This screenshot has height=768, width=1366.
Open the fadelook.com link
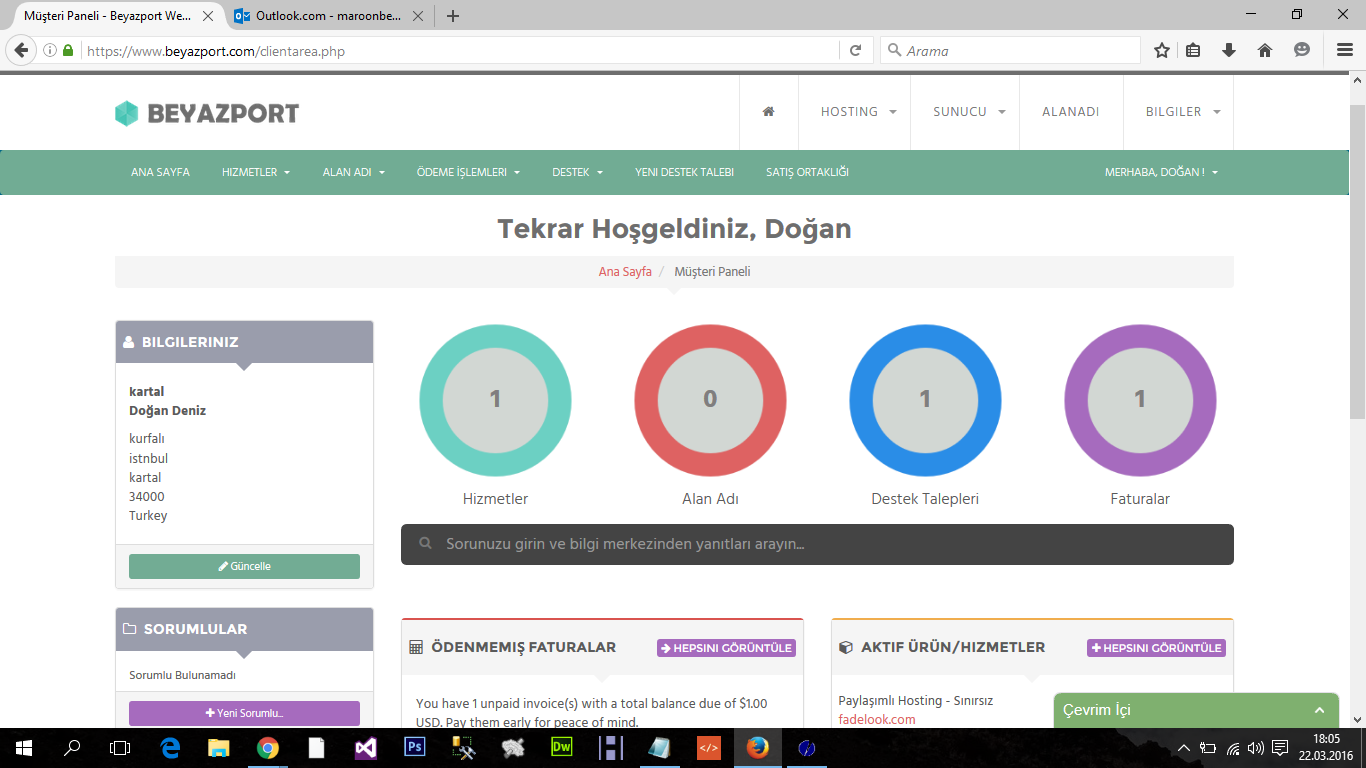point(877,719)
